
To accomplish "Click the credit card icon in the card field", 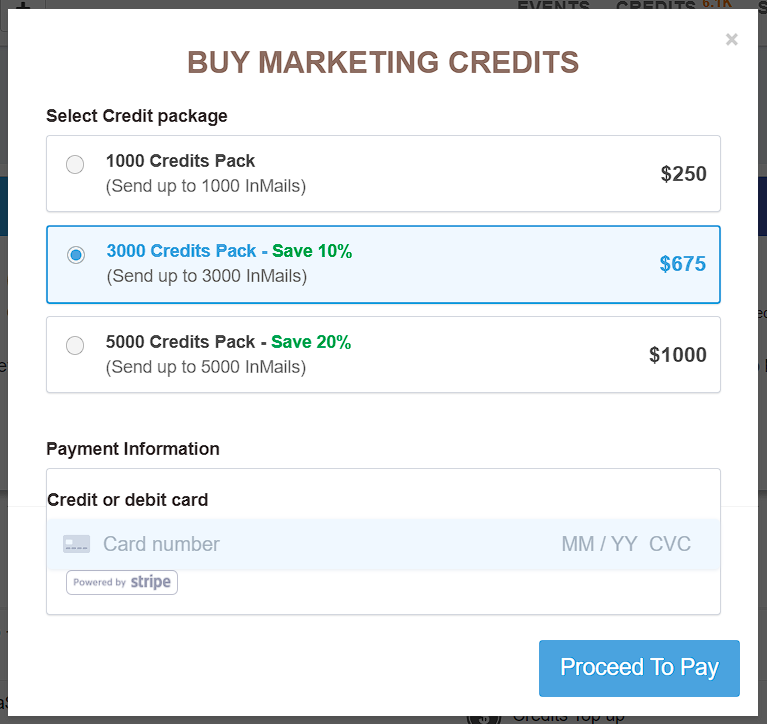I will tap(77, 544).
